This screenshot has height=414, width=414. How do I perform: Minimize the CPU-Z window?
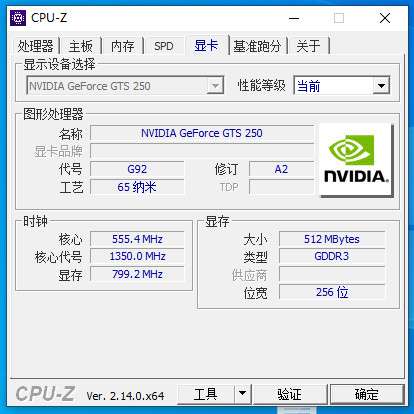(294, 18)
